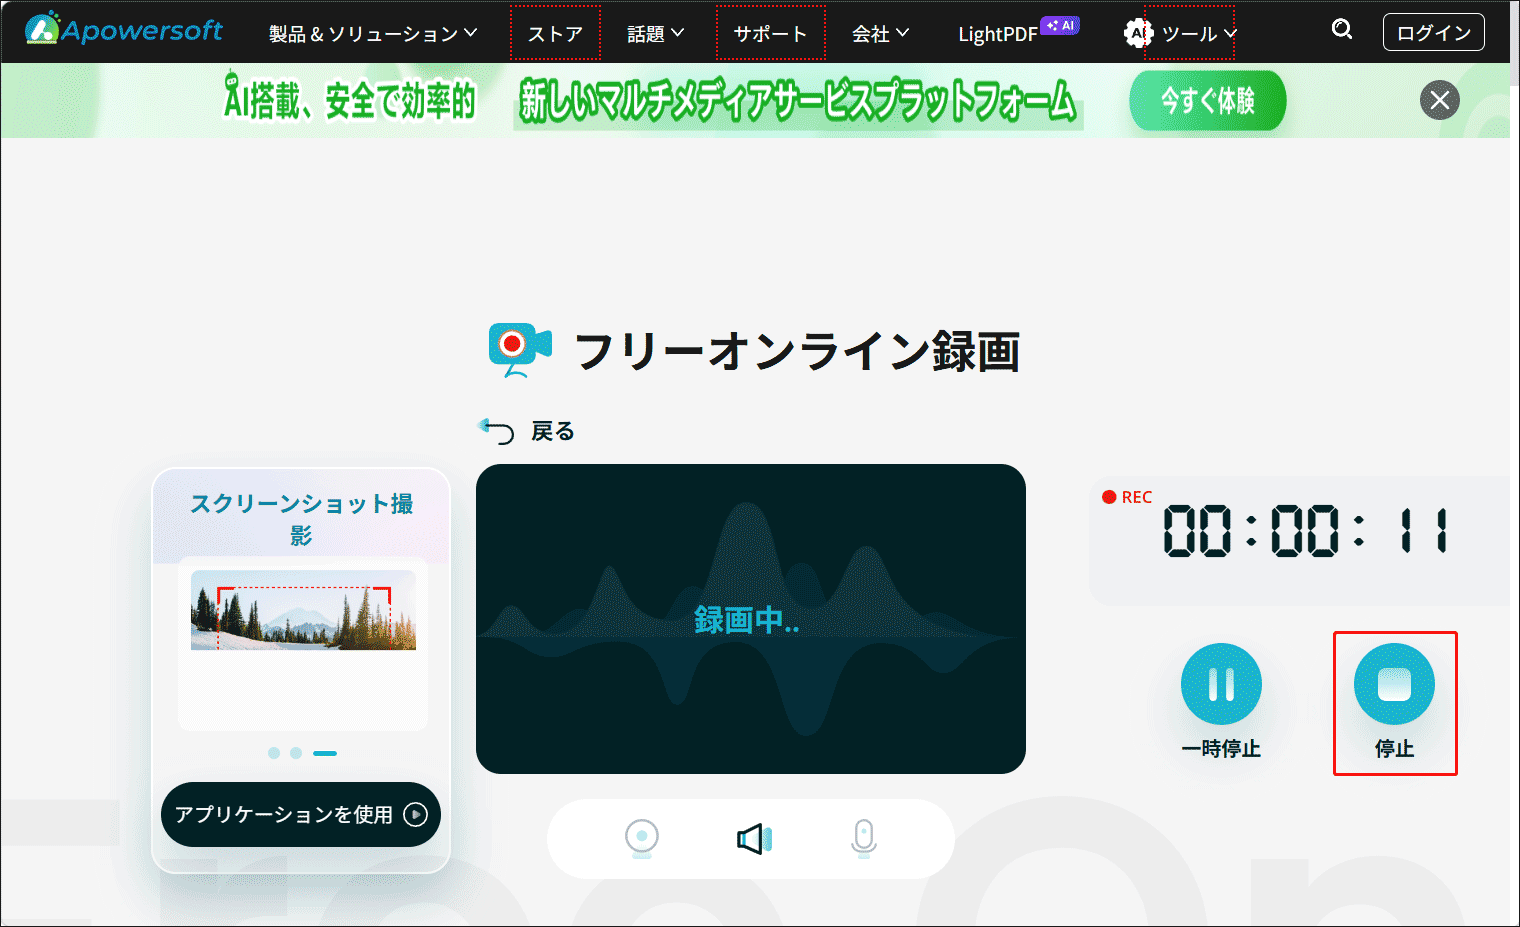Expand the 会社 dropdown
The width and height of the screenshot is (1520, 927).
(x=879, y=32)
